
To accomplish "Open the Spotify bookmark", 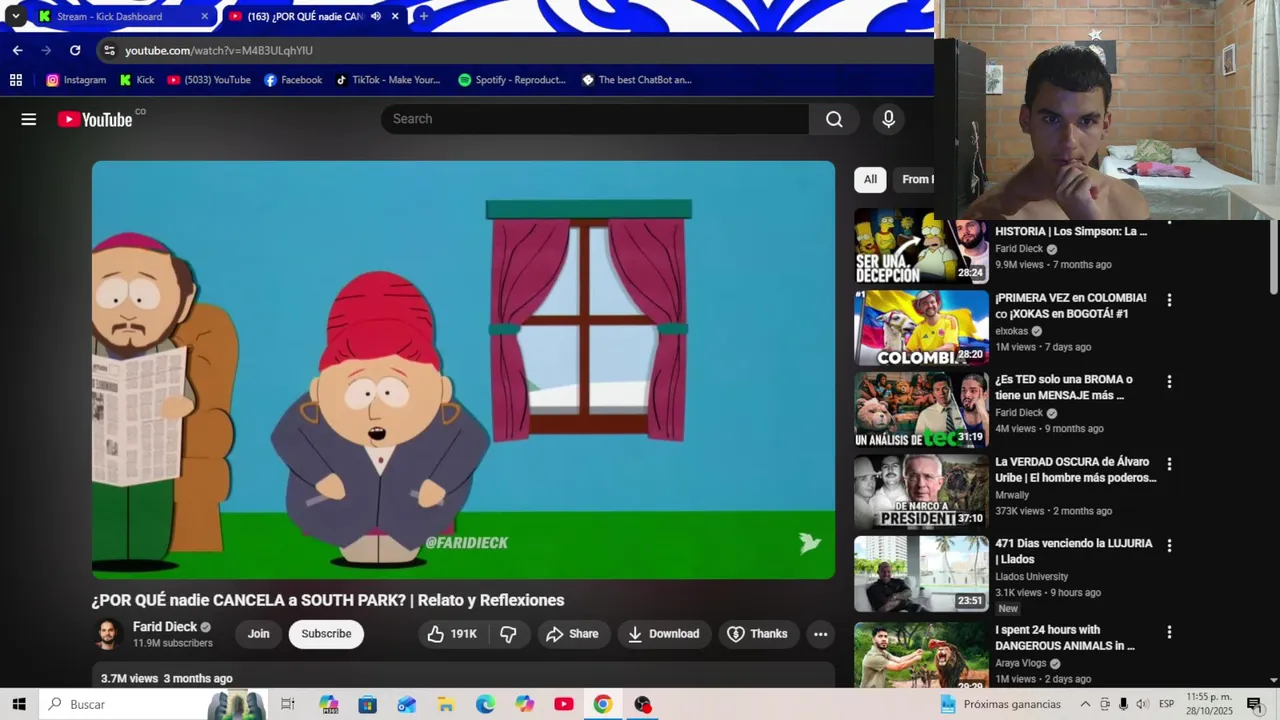I will tap(512, 80).
